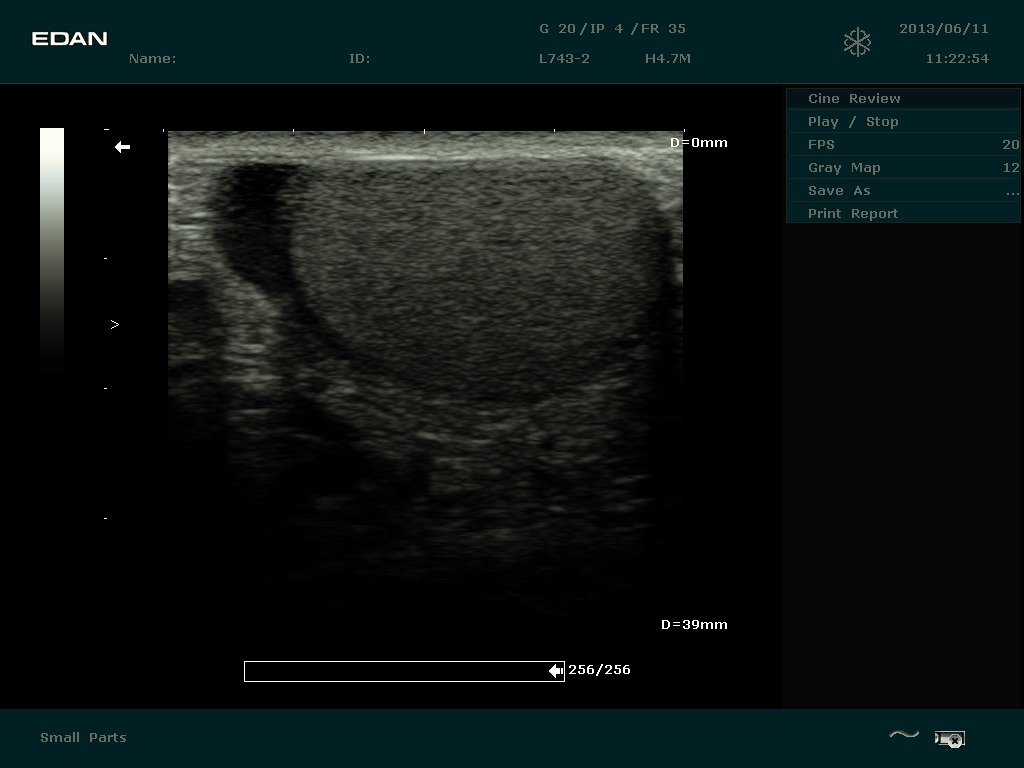This screenshot has height=768, width=1024.
Task: Click the disconnected USB drive status icon
Action: (949, 739)
